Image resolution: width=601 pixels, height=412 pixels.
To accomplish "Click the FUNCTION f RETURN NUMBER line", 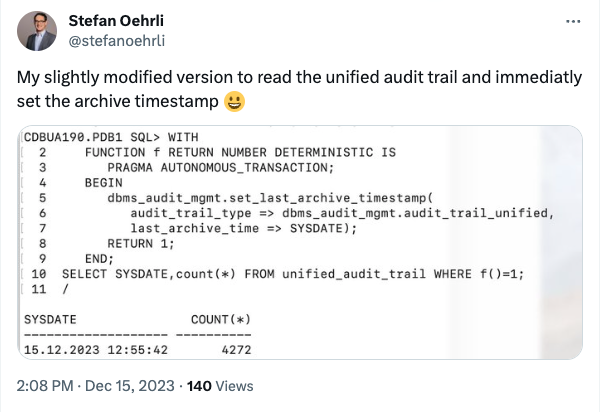I will pos(240,153).
